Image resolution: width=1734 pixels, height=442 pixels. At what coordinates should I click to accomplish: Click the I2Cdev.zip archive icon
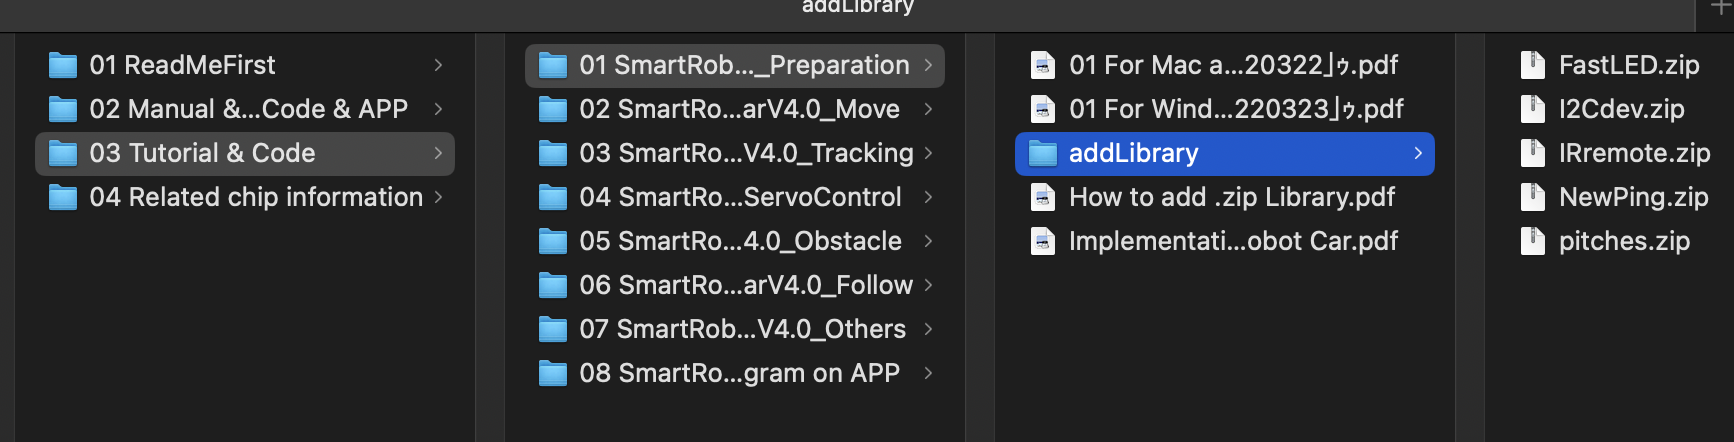[1532, 109]
